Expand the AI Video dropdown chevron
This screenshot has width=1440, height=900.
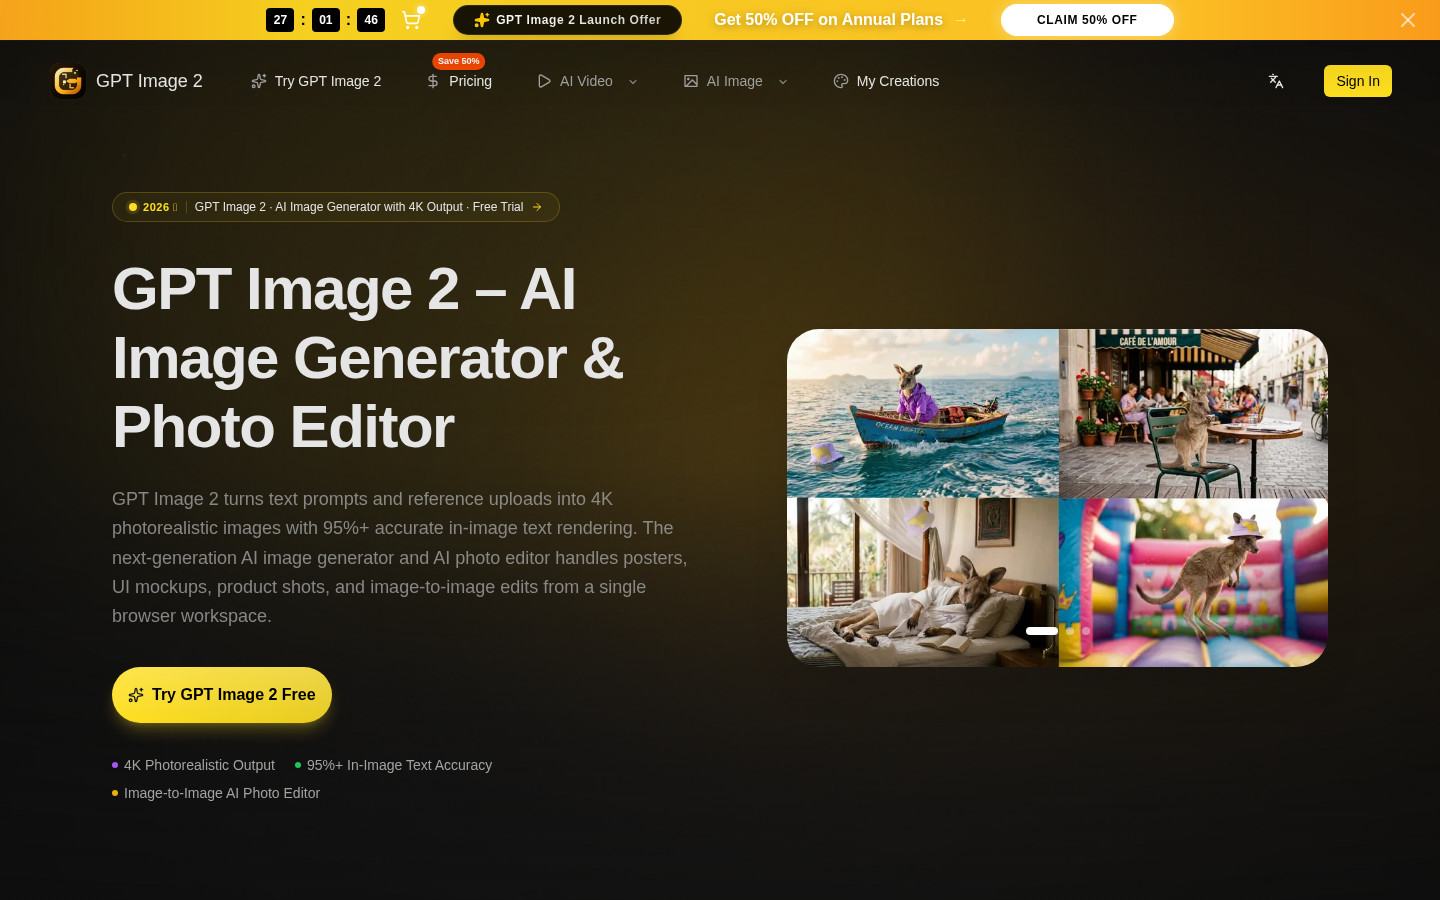633,82
